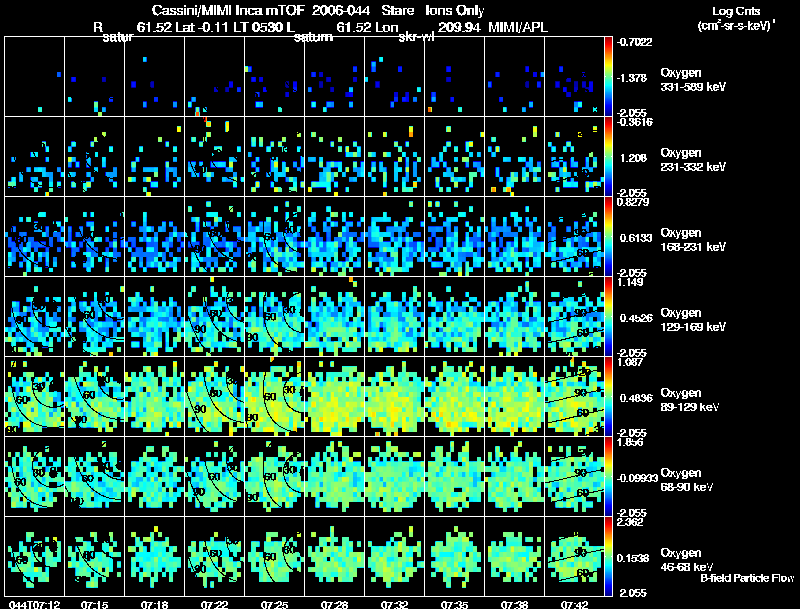The image size is (800, 609).
Task: Open the 231-332 keV image at 07:22
Action: point(214,157)
